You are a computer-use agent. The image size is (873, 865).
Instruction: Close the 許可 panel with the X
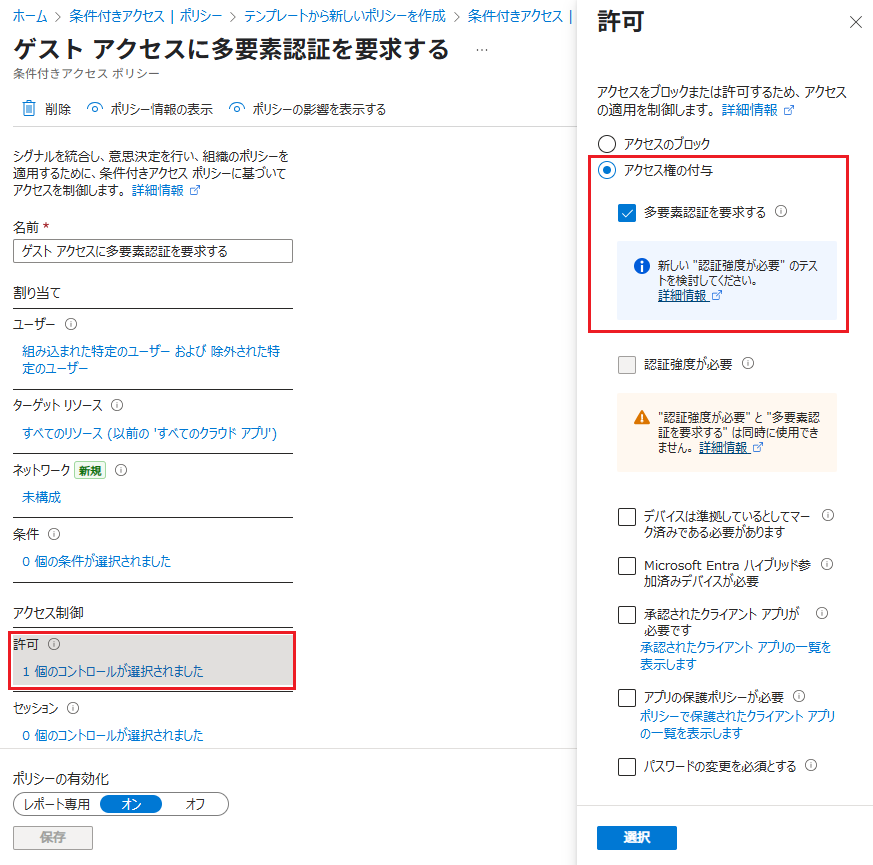pyautogui.click(x=856, y=22)
